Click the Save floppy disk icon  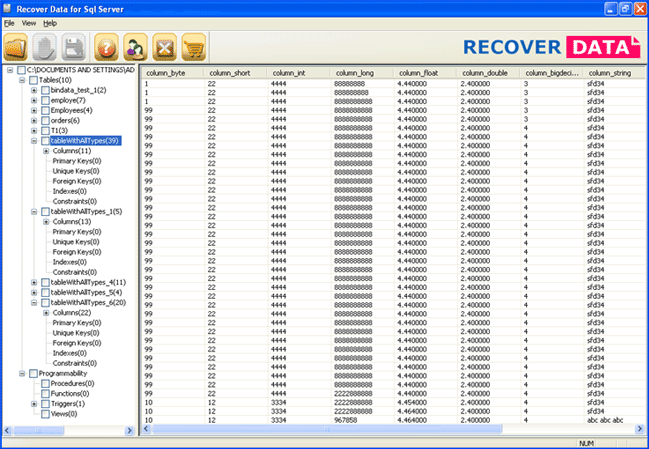72,47
